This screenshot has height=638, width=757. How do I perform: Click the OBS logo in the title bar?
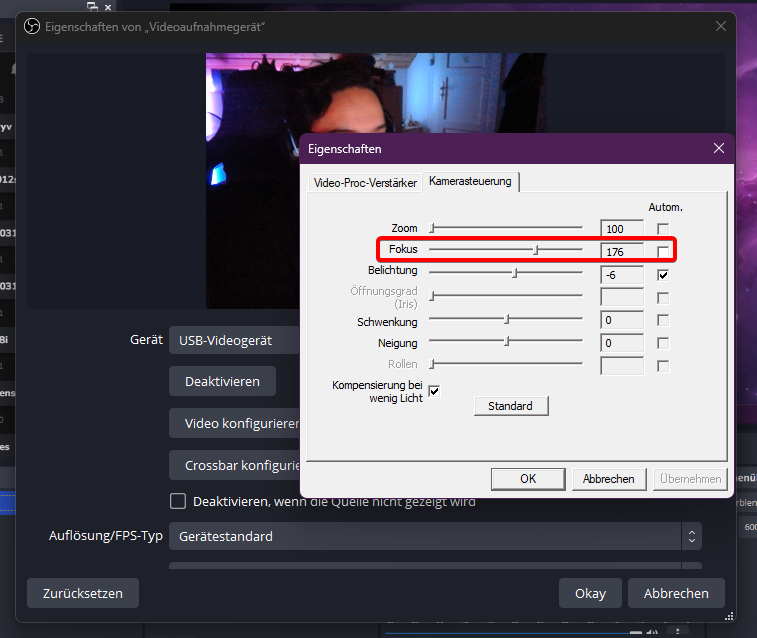tap(31, 27)
